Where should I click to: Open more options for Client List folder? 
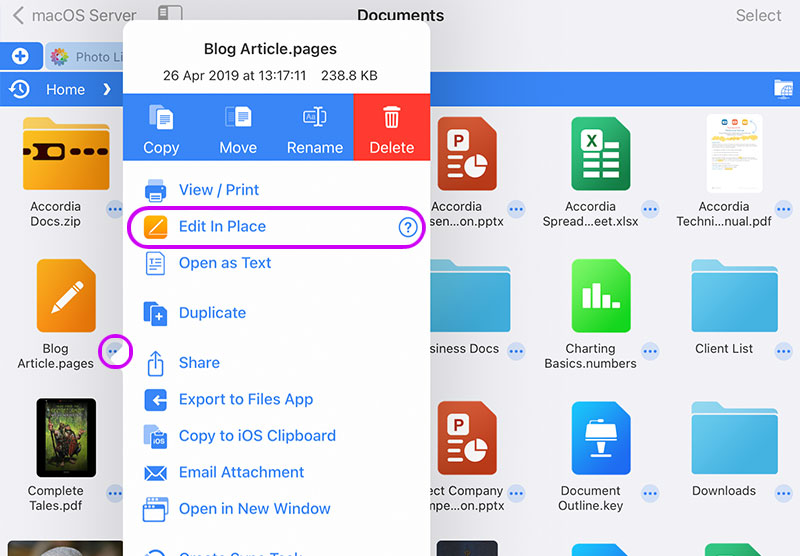pos(783,351)
